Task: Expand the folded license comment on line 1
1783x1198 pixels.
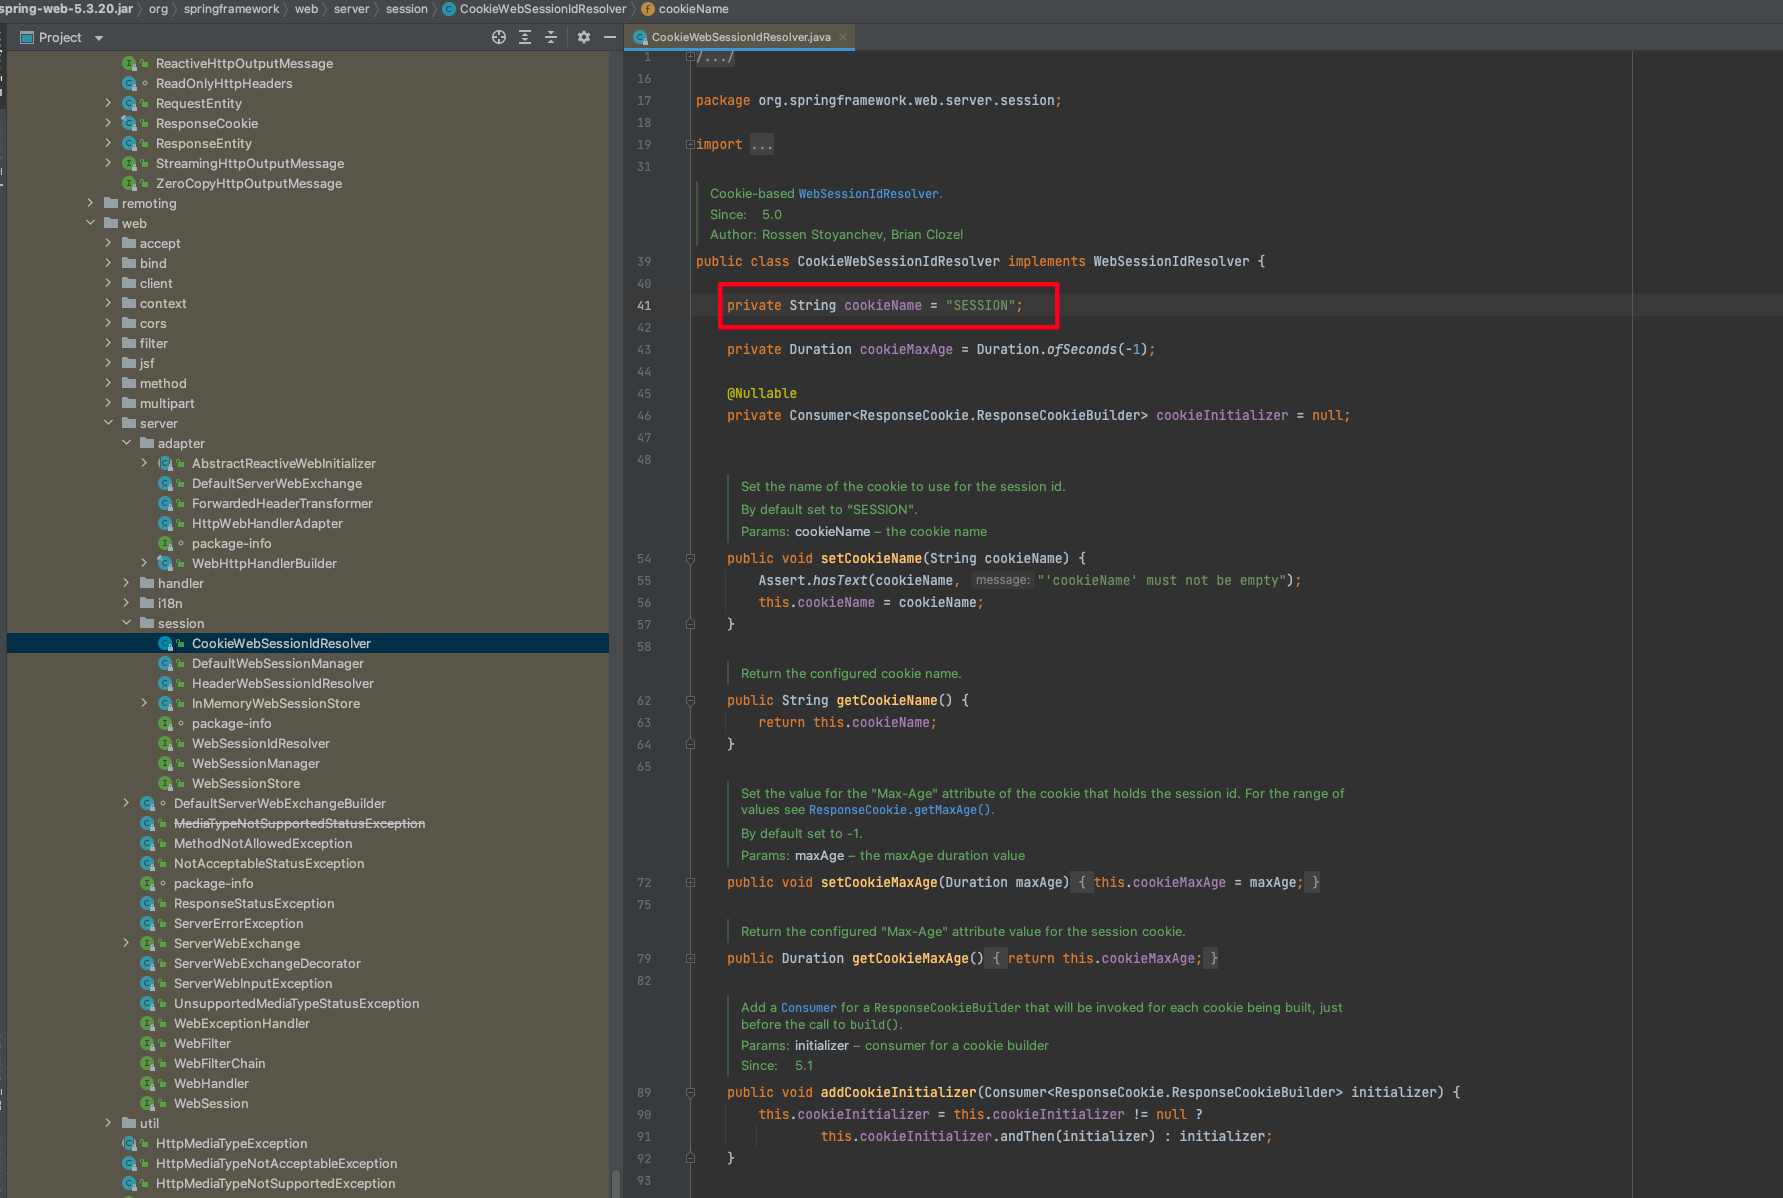Action: click(690, 57)
